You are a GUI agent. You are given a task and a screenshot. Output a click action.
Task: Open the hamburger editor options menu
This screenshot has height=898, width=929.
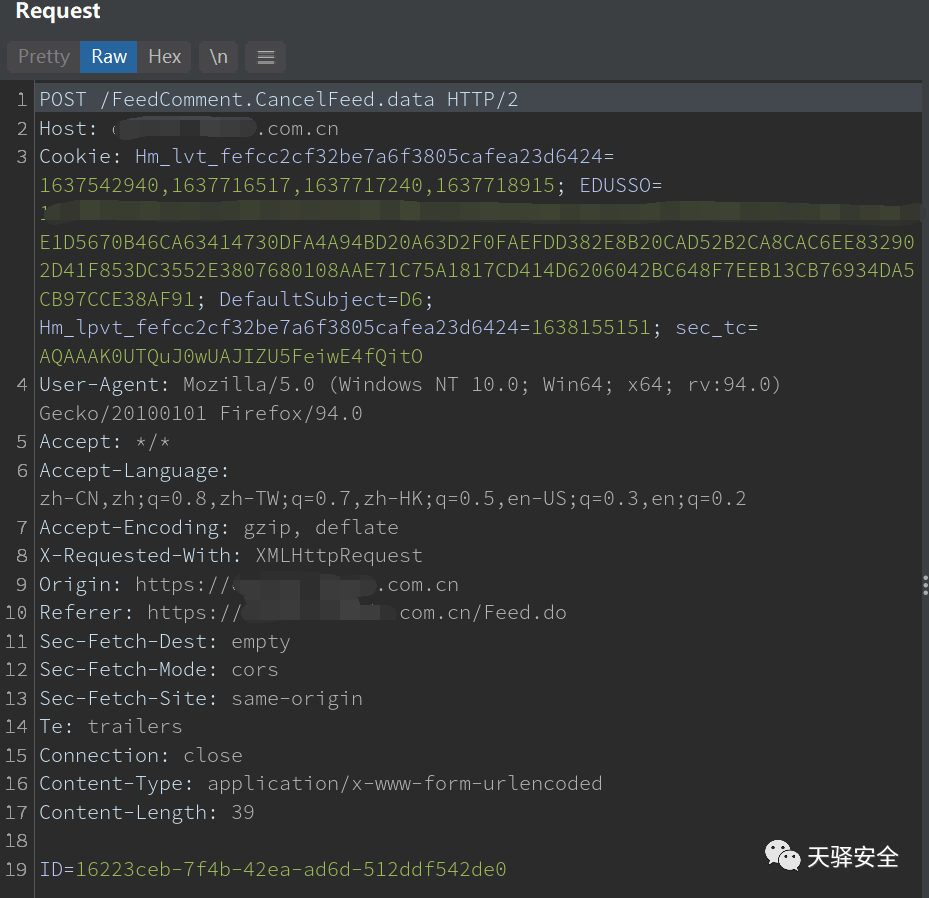266,57
